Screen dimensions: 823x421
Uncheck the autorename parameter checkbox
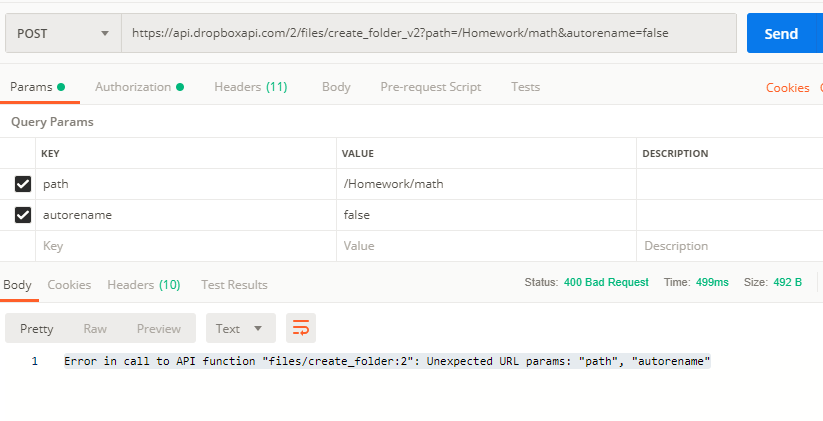coord(23,215)
